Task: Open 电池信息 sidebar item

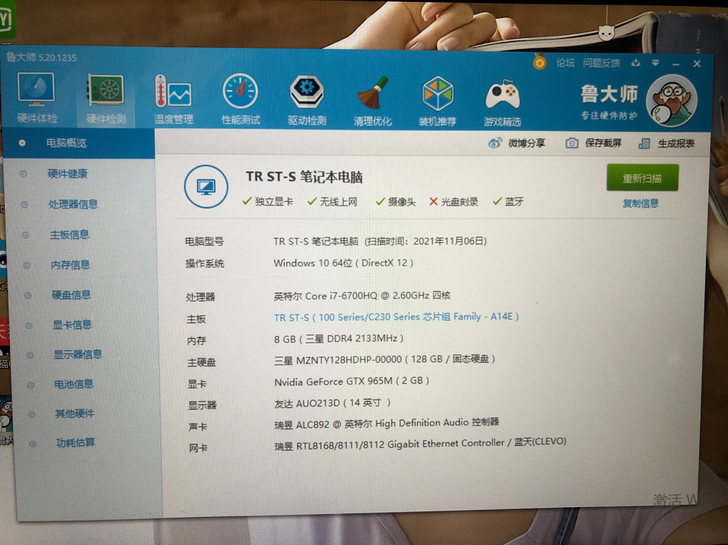Action: pos(73,384)
